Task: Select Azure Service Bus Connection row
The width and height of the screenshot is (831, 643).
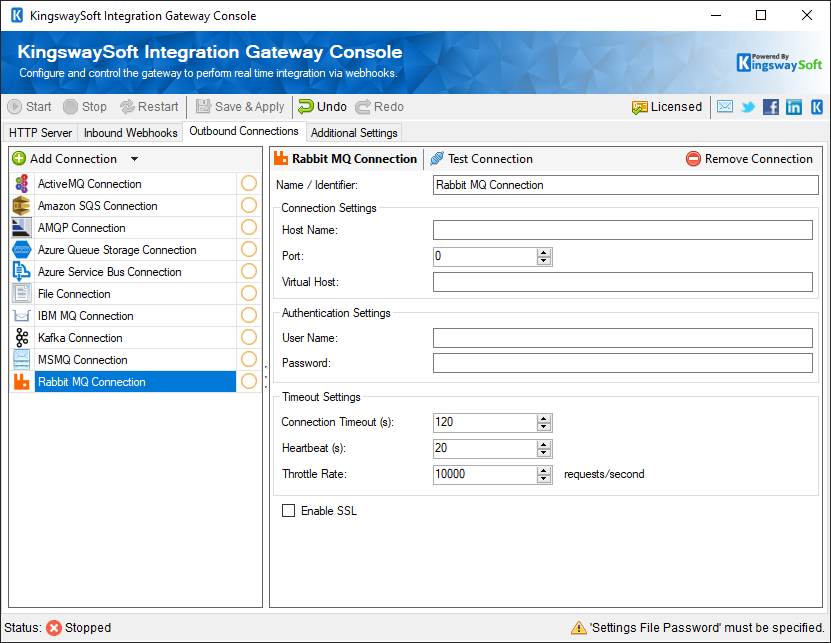Action: click(135, 271)
